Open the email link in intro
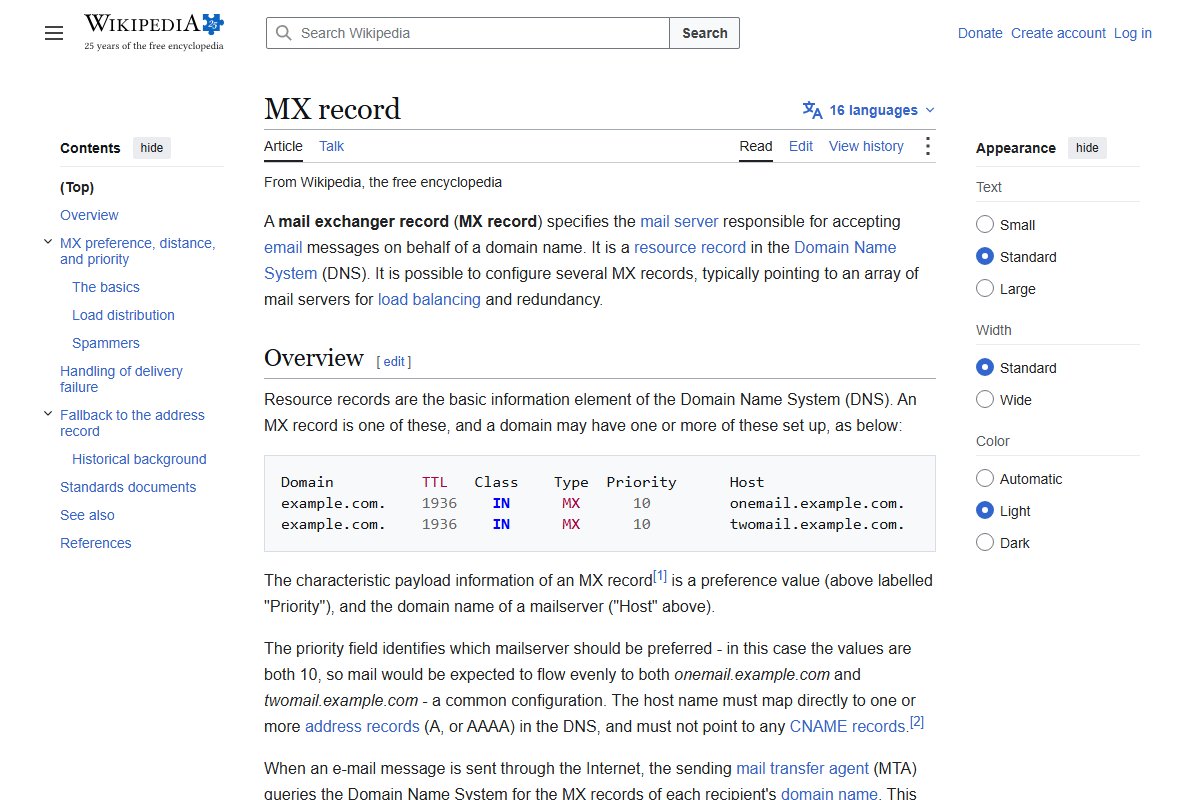This screenshot has width=1200, height=800. tap(283, 247)
